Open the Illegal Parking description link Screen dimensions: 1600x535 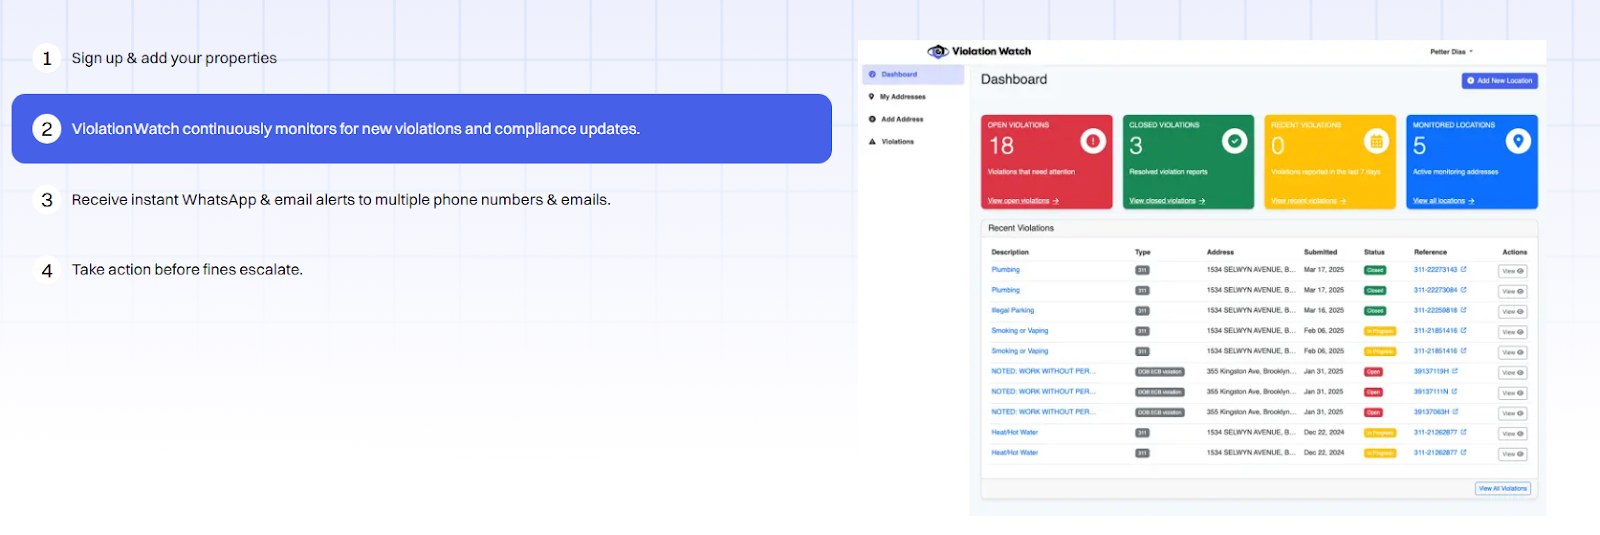click(x=1013, y=310)
